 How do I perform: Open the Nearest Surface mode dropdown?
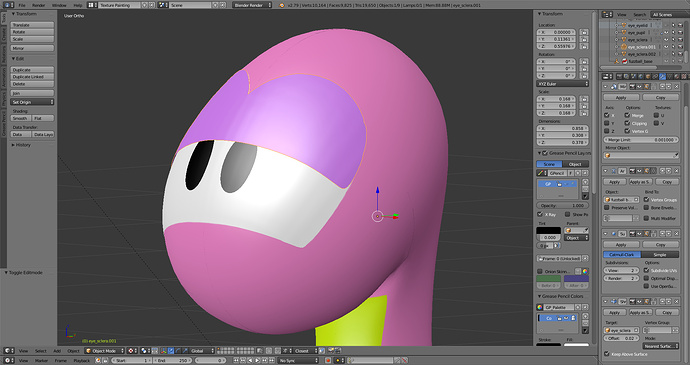pos(661,346)
